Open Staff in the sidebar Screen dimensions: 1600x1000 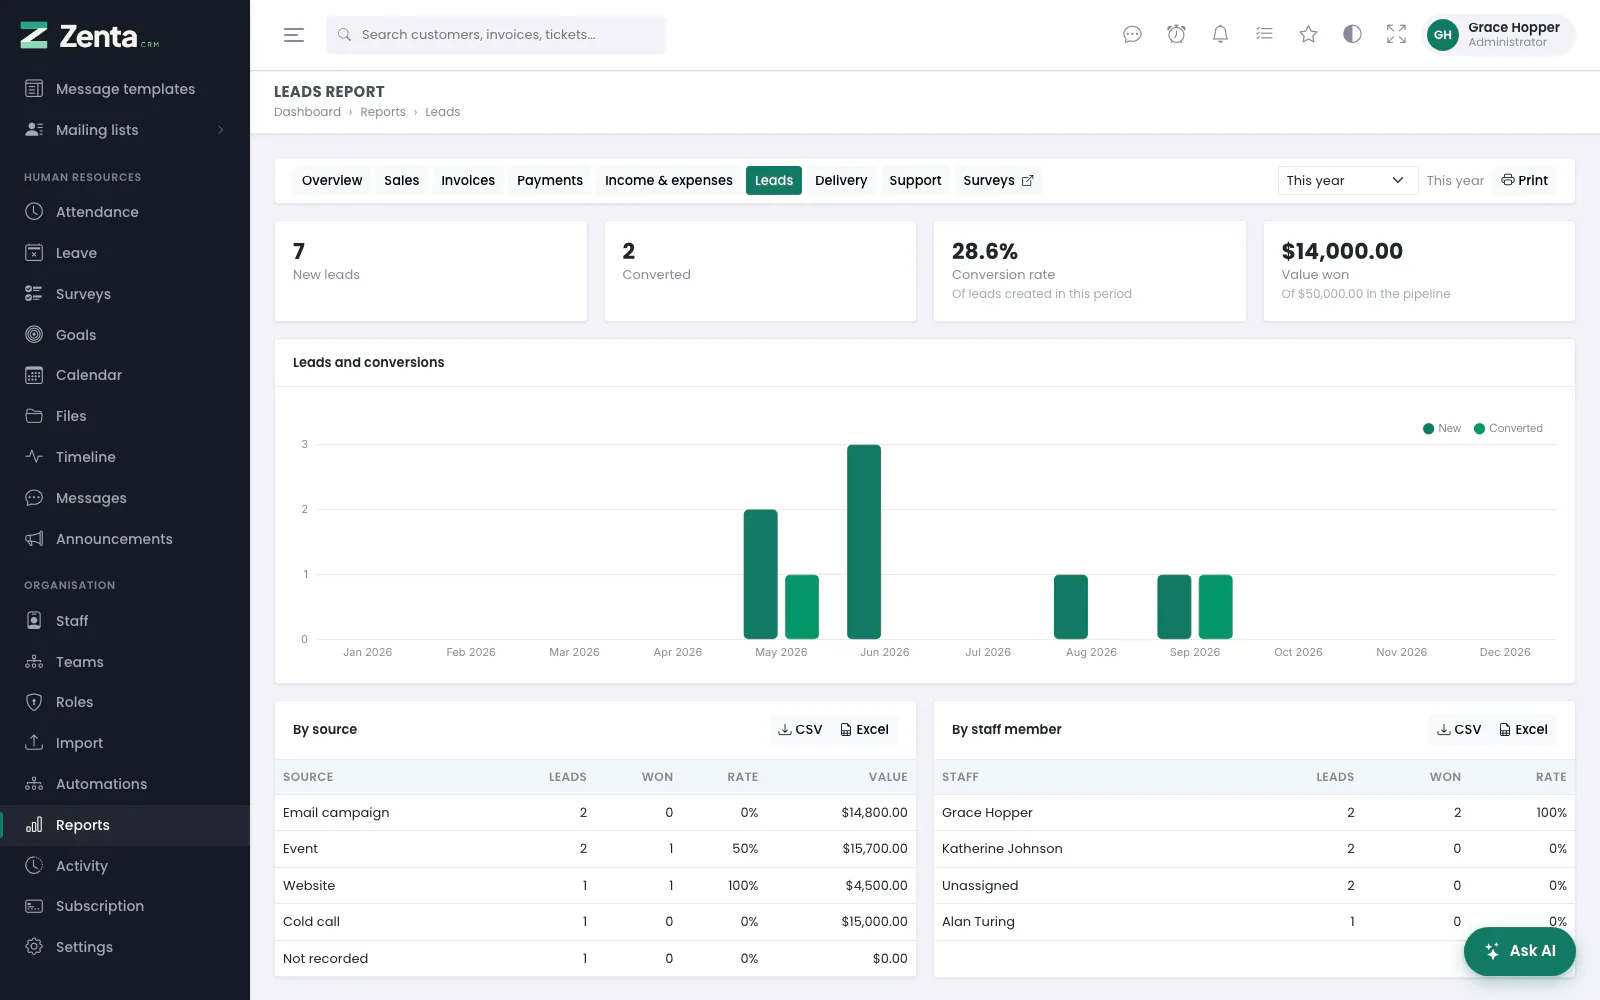[x=125, y=621]
